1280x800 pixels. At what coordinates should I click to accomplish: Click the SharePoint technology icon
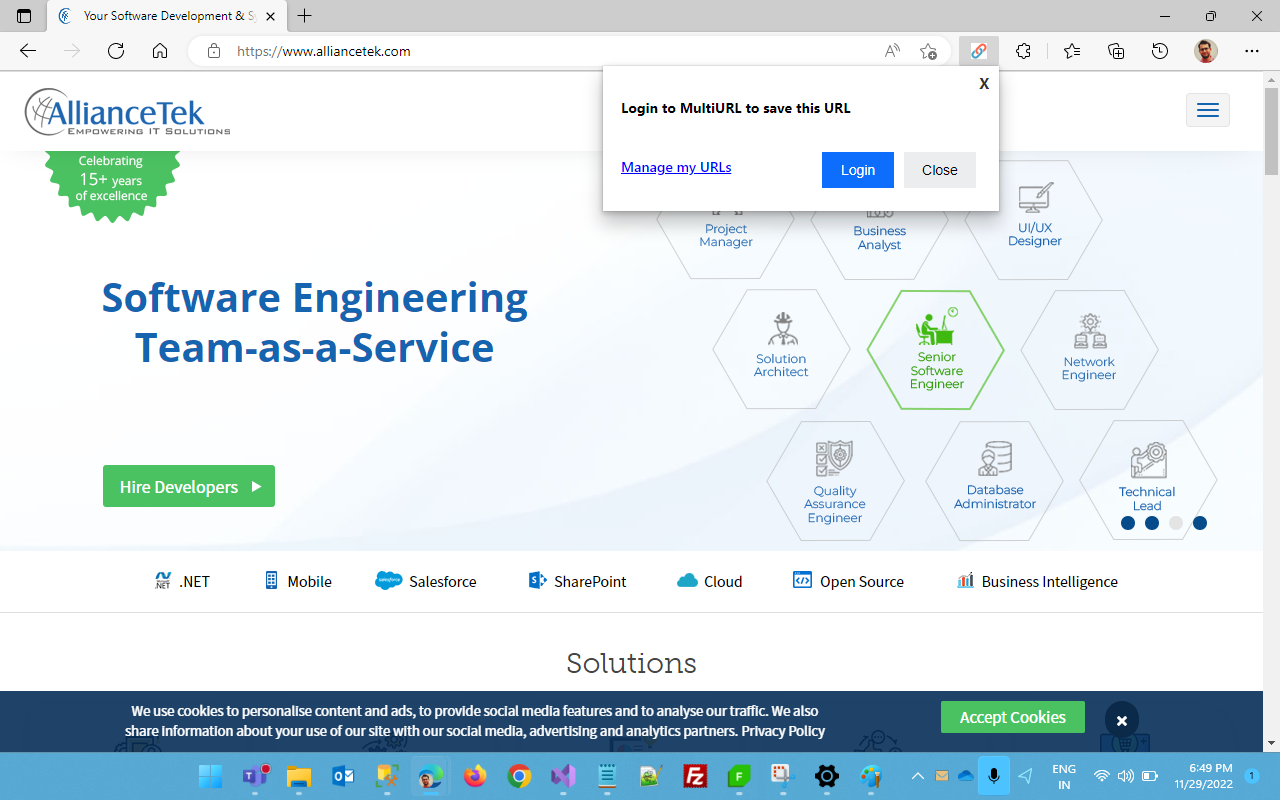coord(537,580)
